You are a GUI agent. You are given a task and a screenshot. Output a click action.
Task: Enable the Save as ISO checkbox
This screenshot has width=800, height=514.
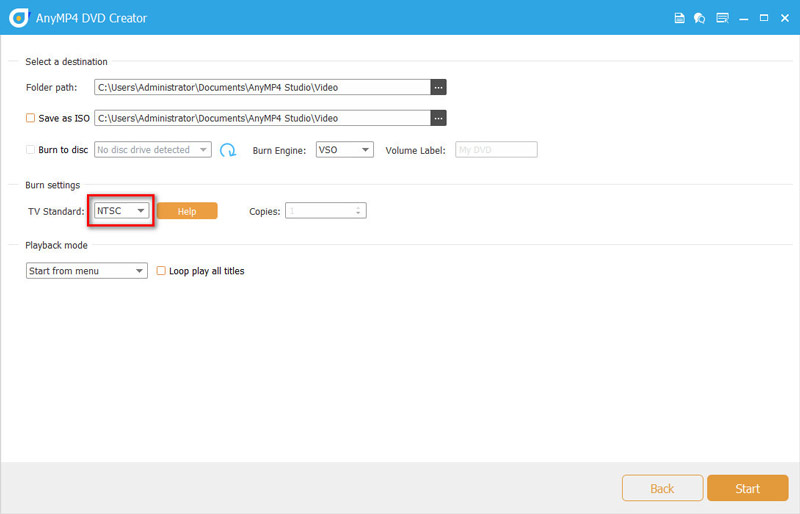[31, 118]
